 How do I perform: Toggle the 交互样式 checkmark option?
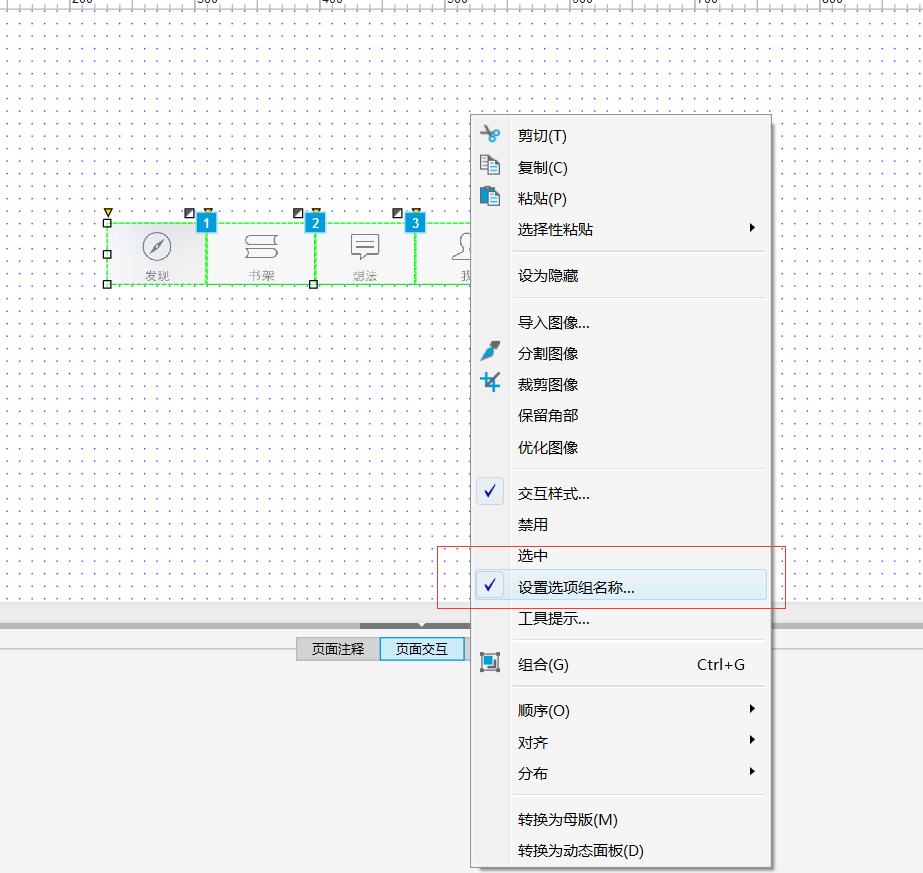click(553, 493)
